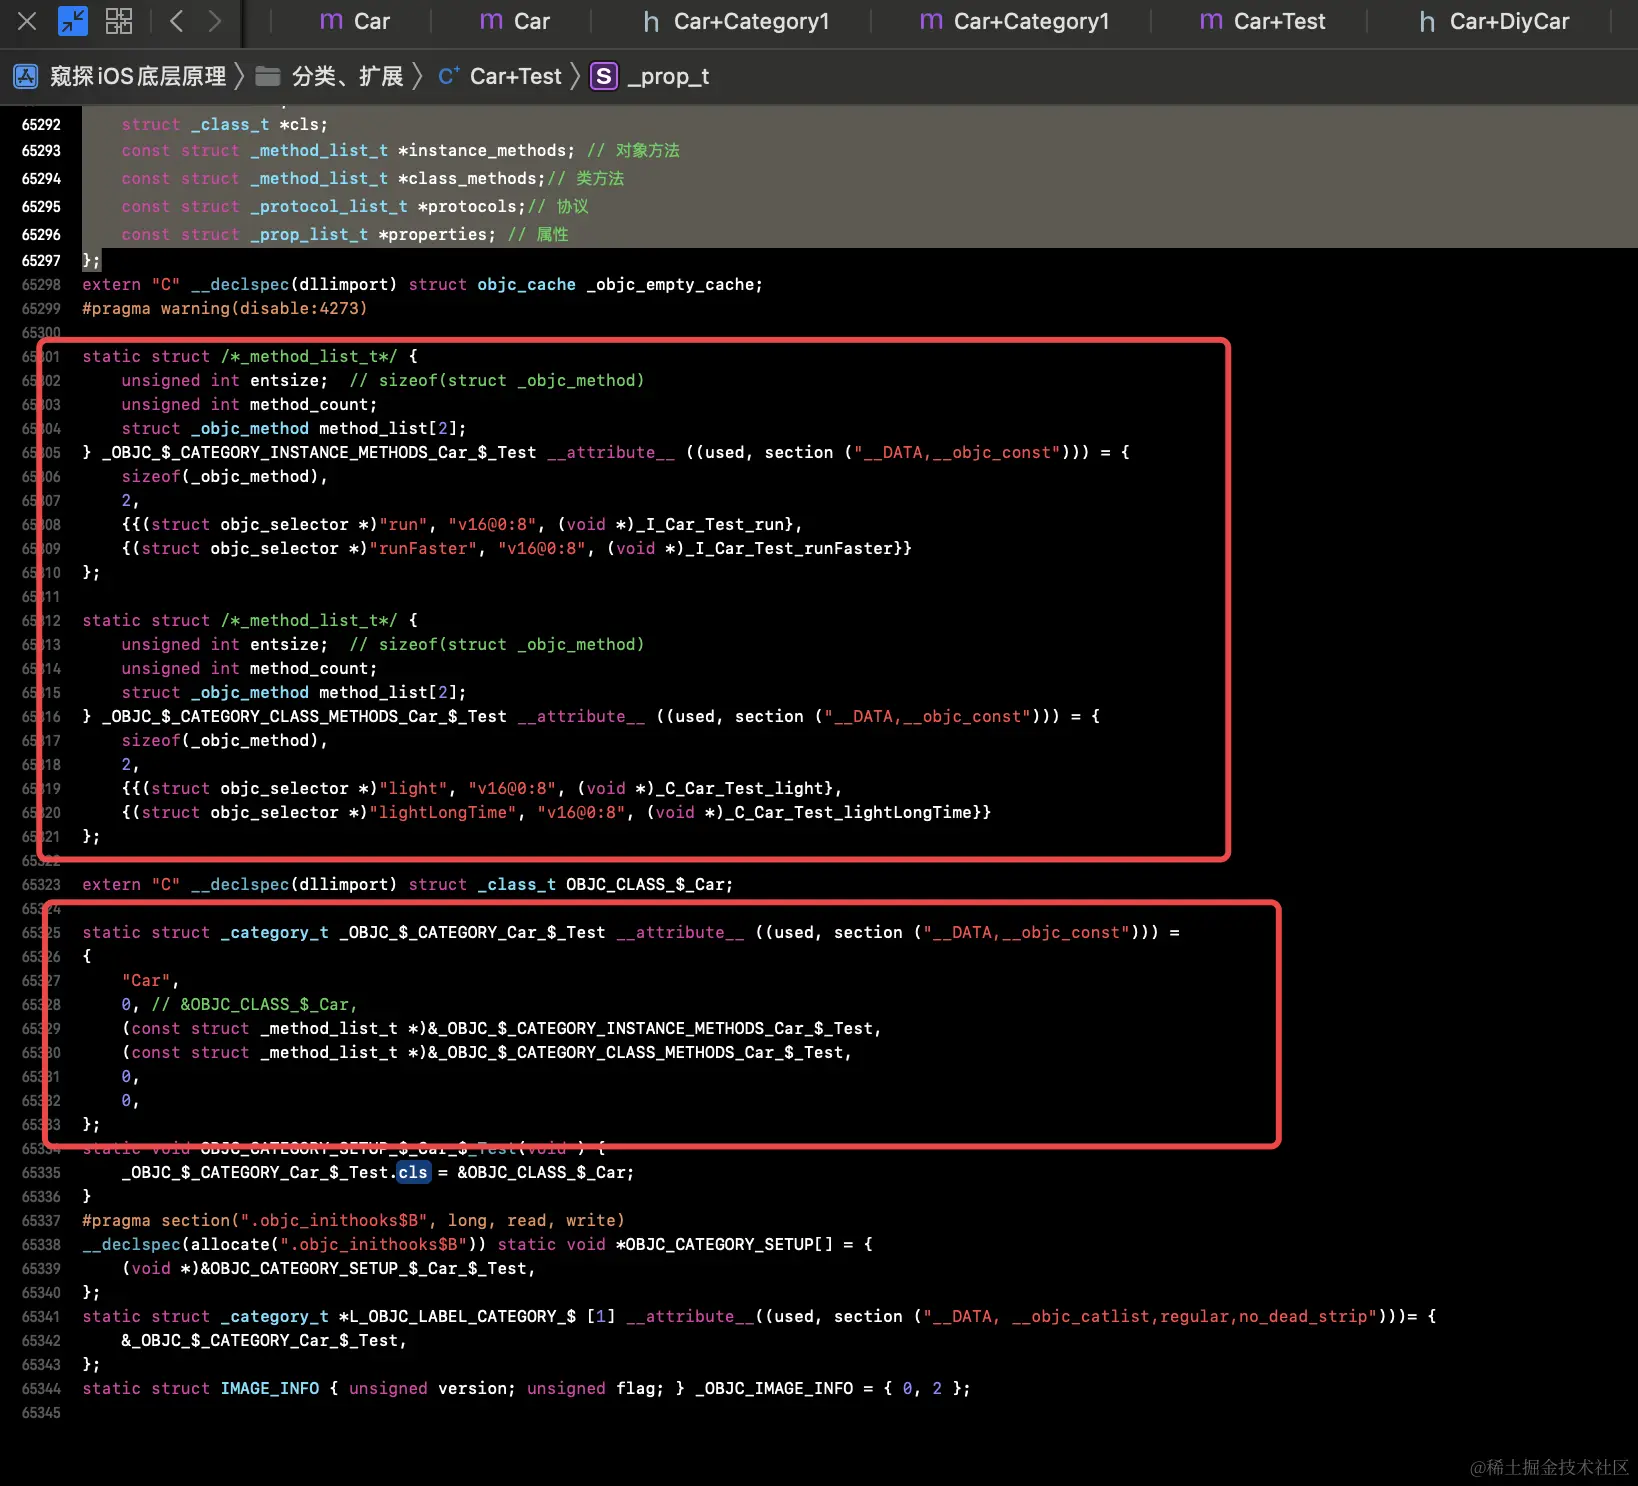The image size is (1638, 1486).
Task: Click the highlighted cls token on line 65335
Action: (413, 1173)
